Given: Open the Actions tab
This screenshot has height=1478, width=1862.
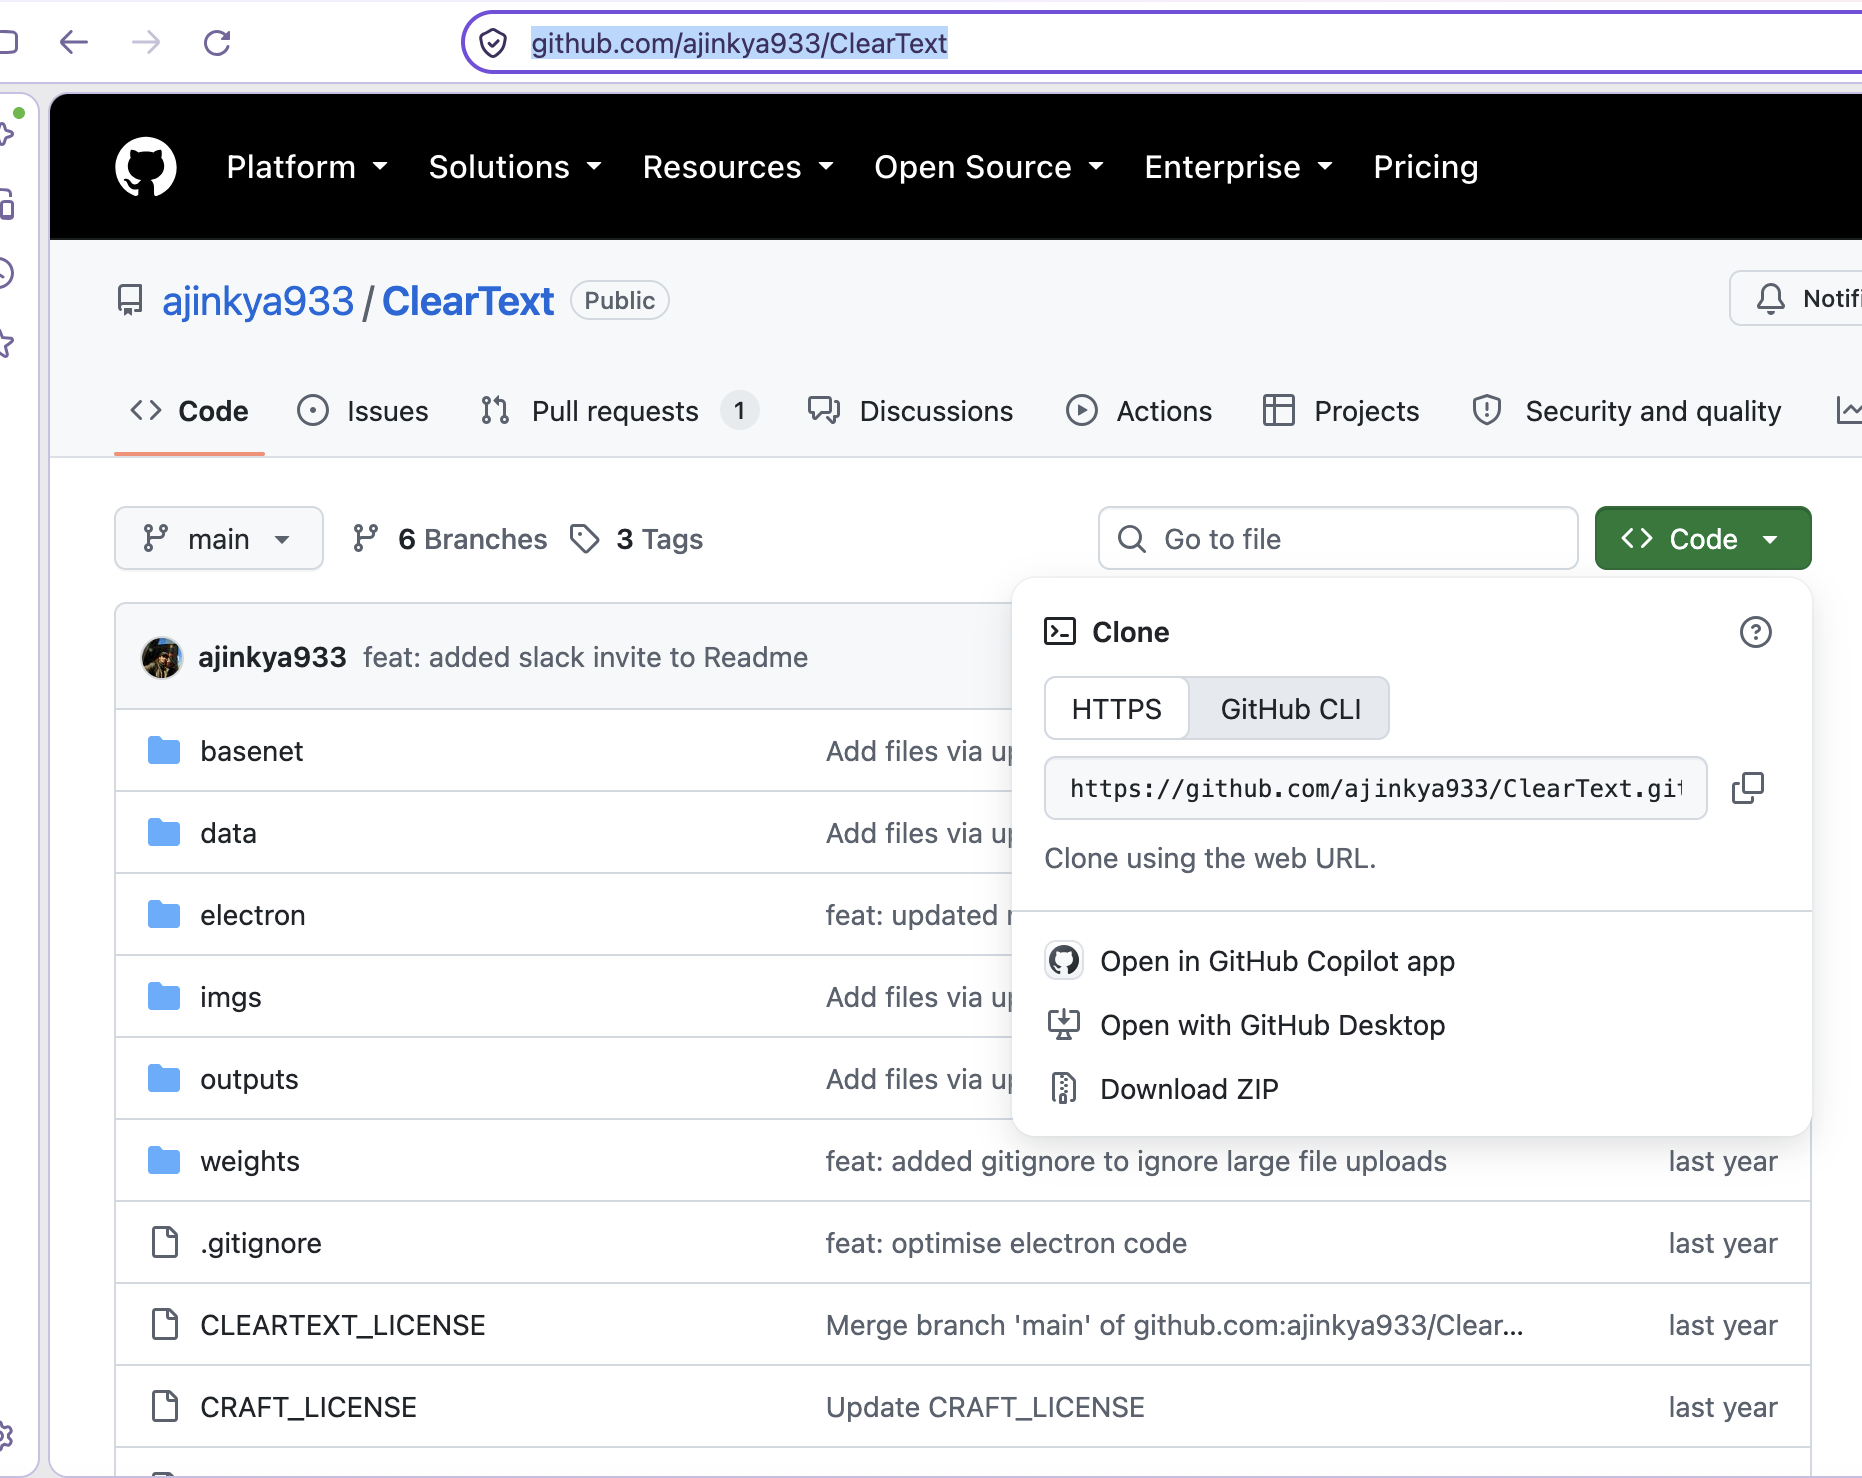Looking at the screenshot, I should pos(1139,411).
